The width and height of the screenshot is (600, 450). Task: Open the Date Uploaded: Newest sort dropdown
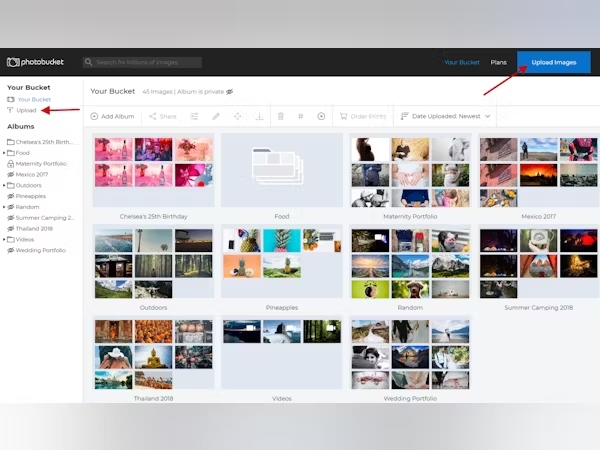pyautogui.click(x=445, y=116)
